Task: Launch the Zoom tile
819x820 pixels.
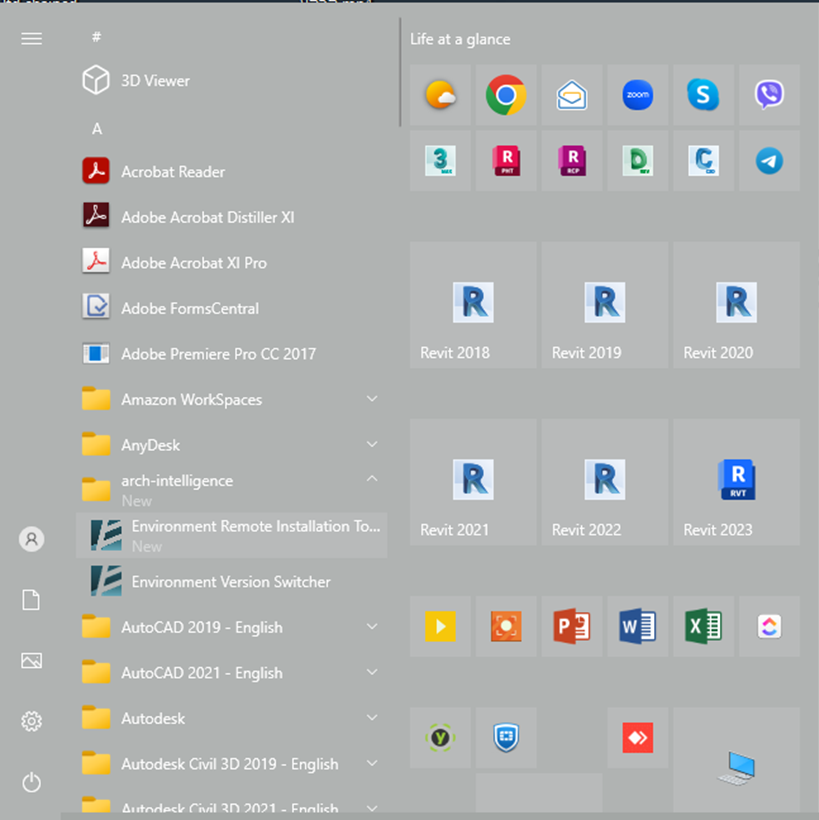Action: coord(638,95)
